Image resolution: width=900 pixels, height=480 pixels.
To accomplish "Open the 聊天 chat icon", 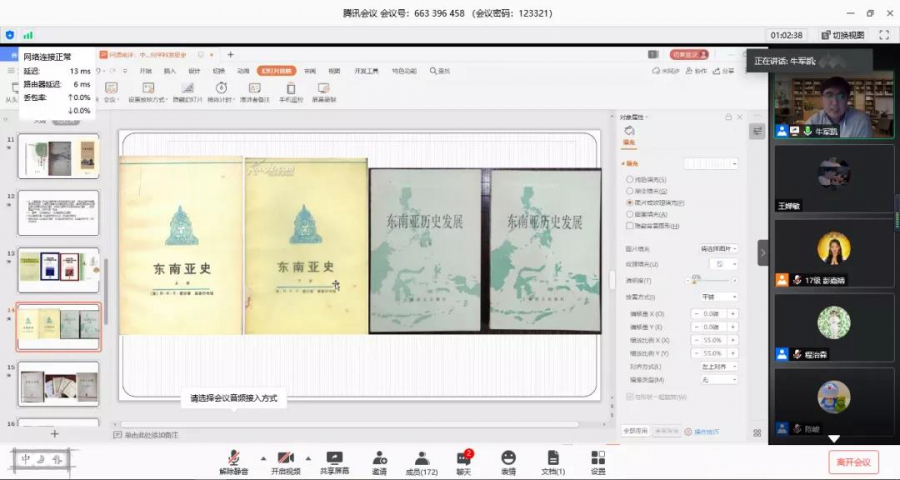I will [x=463, y=461].
